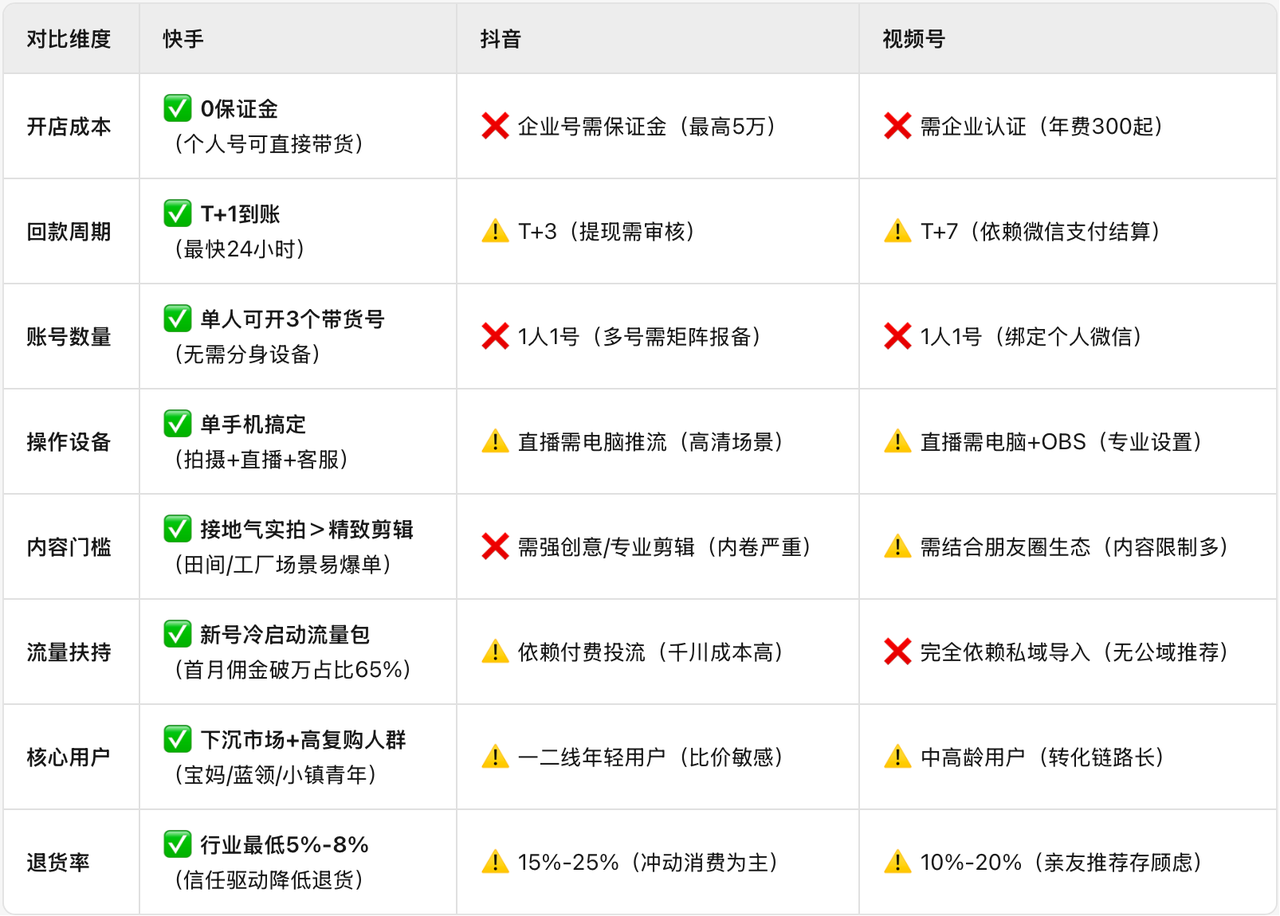The image size is (1280, 916).
Task: Select the 快手 column header
Action: 184,39
